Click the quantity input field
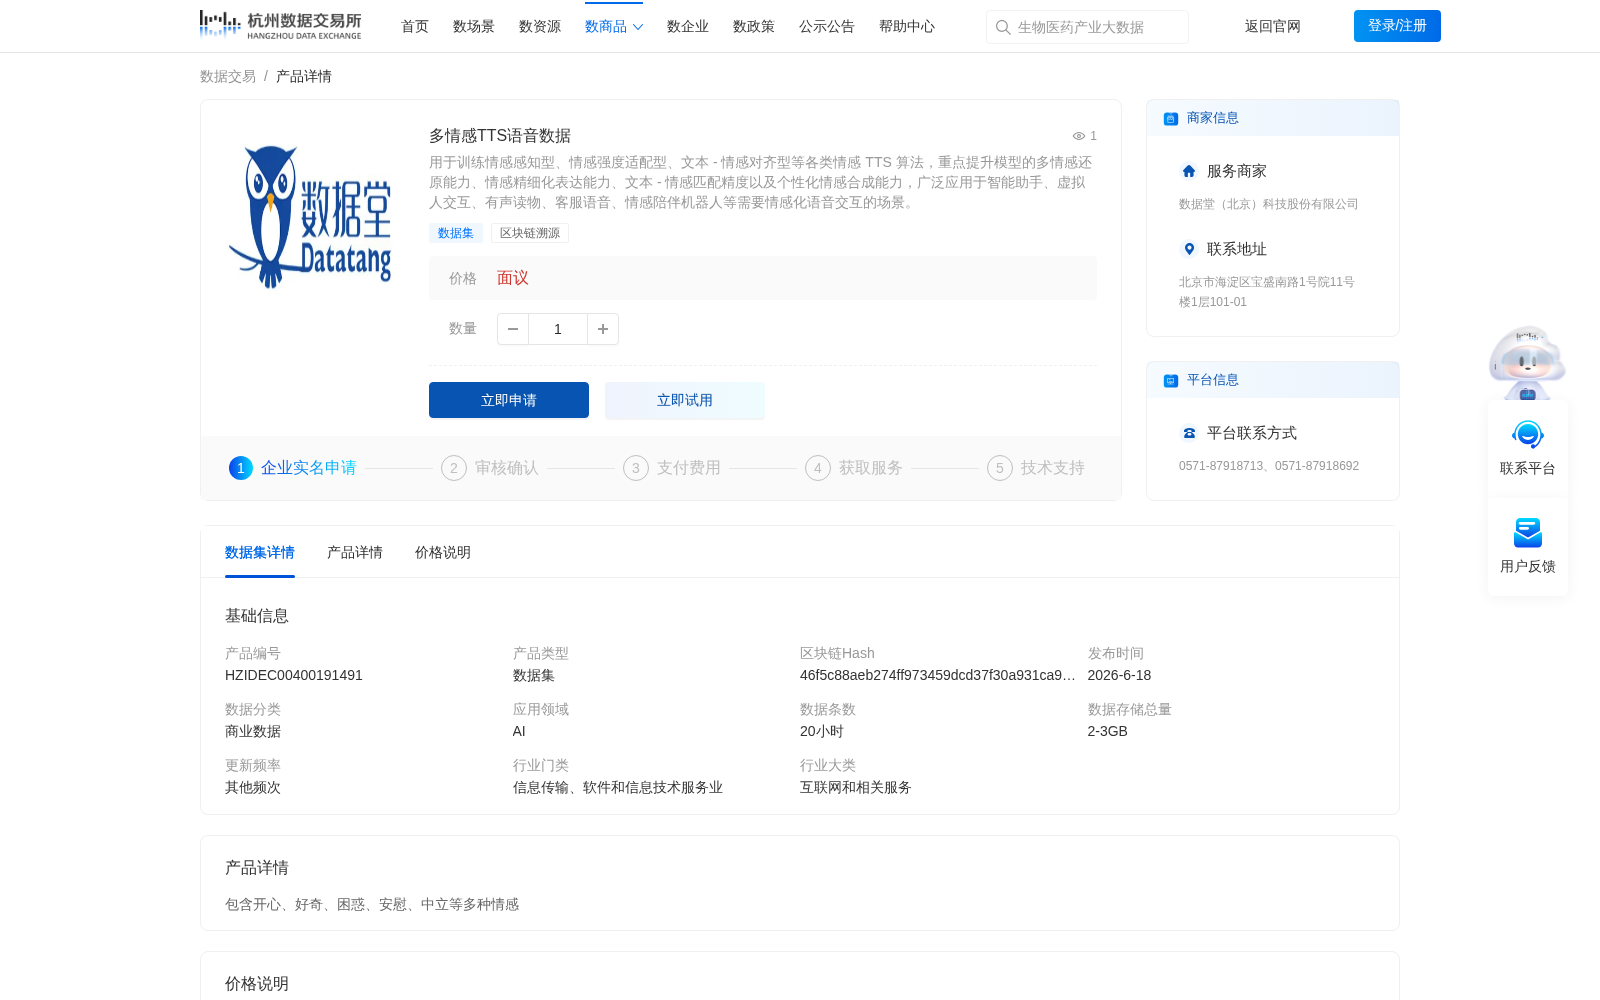Screen dimensions: 1600x1000 point(558,329)
